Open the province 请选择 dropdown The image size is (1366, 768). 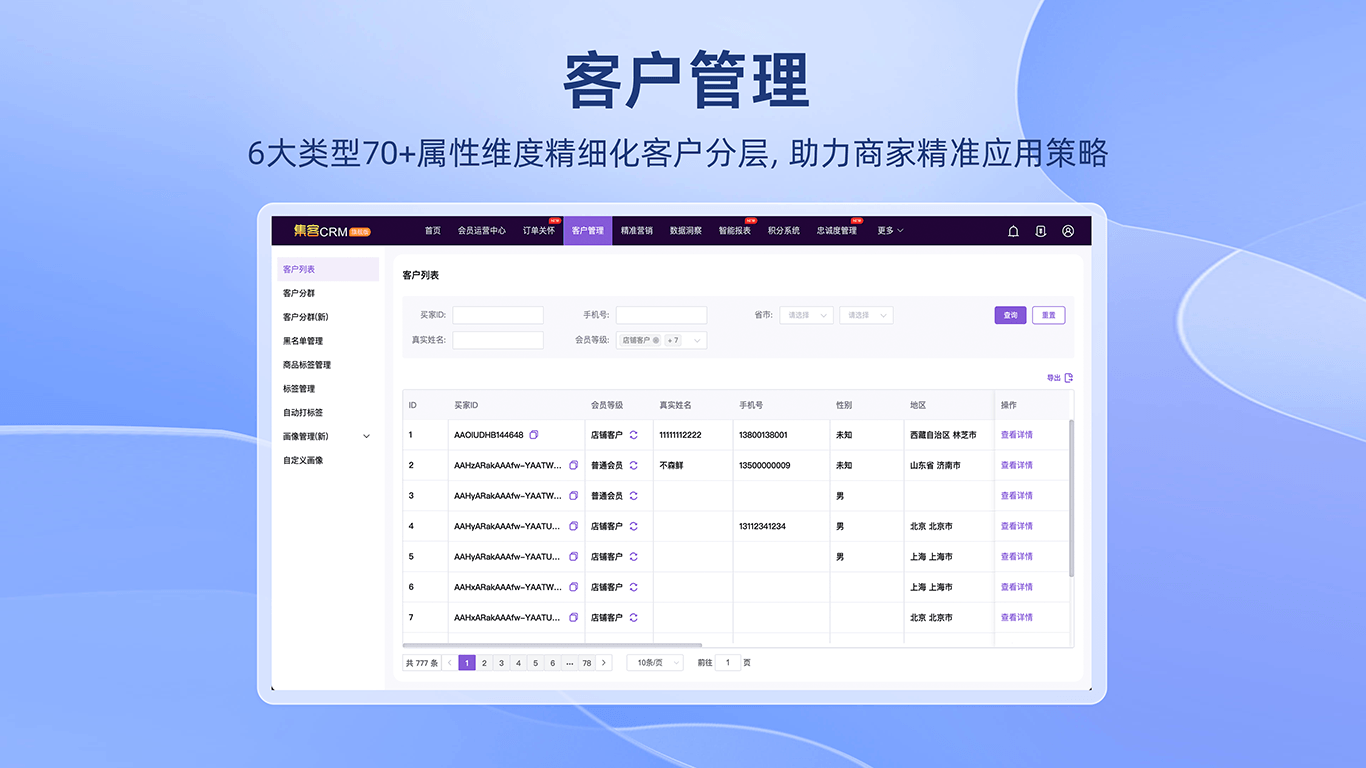806,315
